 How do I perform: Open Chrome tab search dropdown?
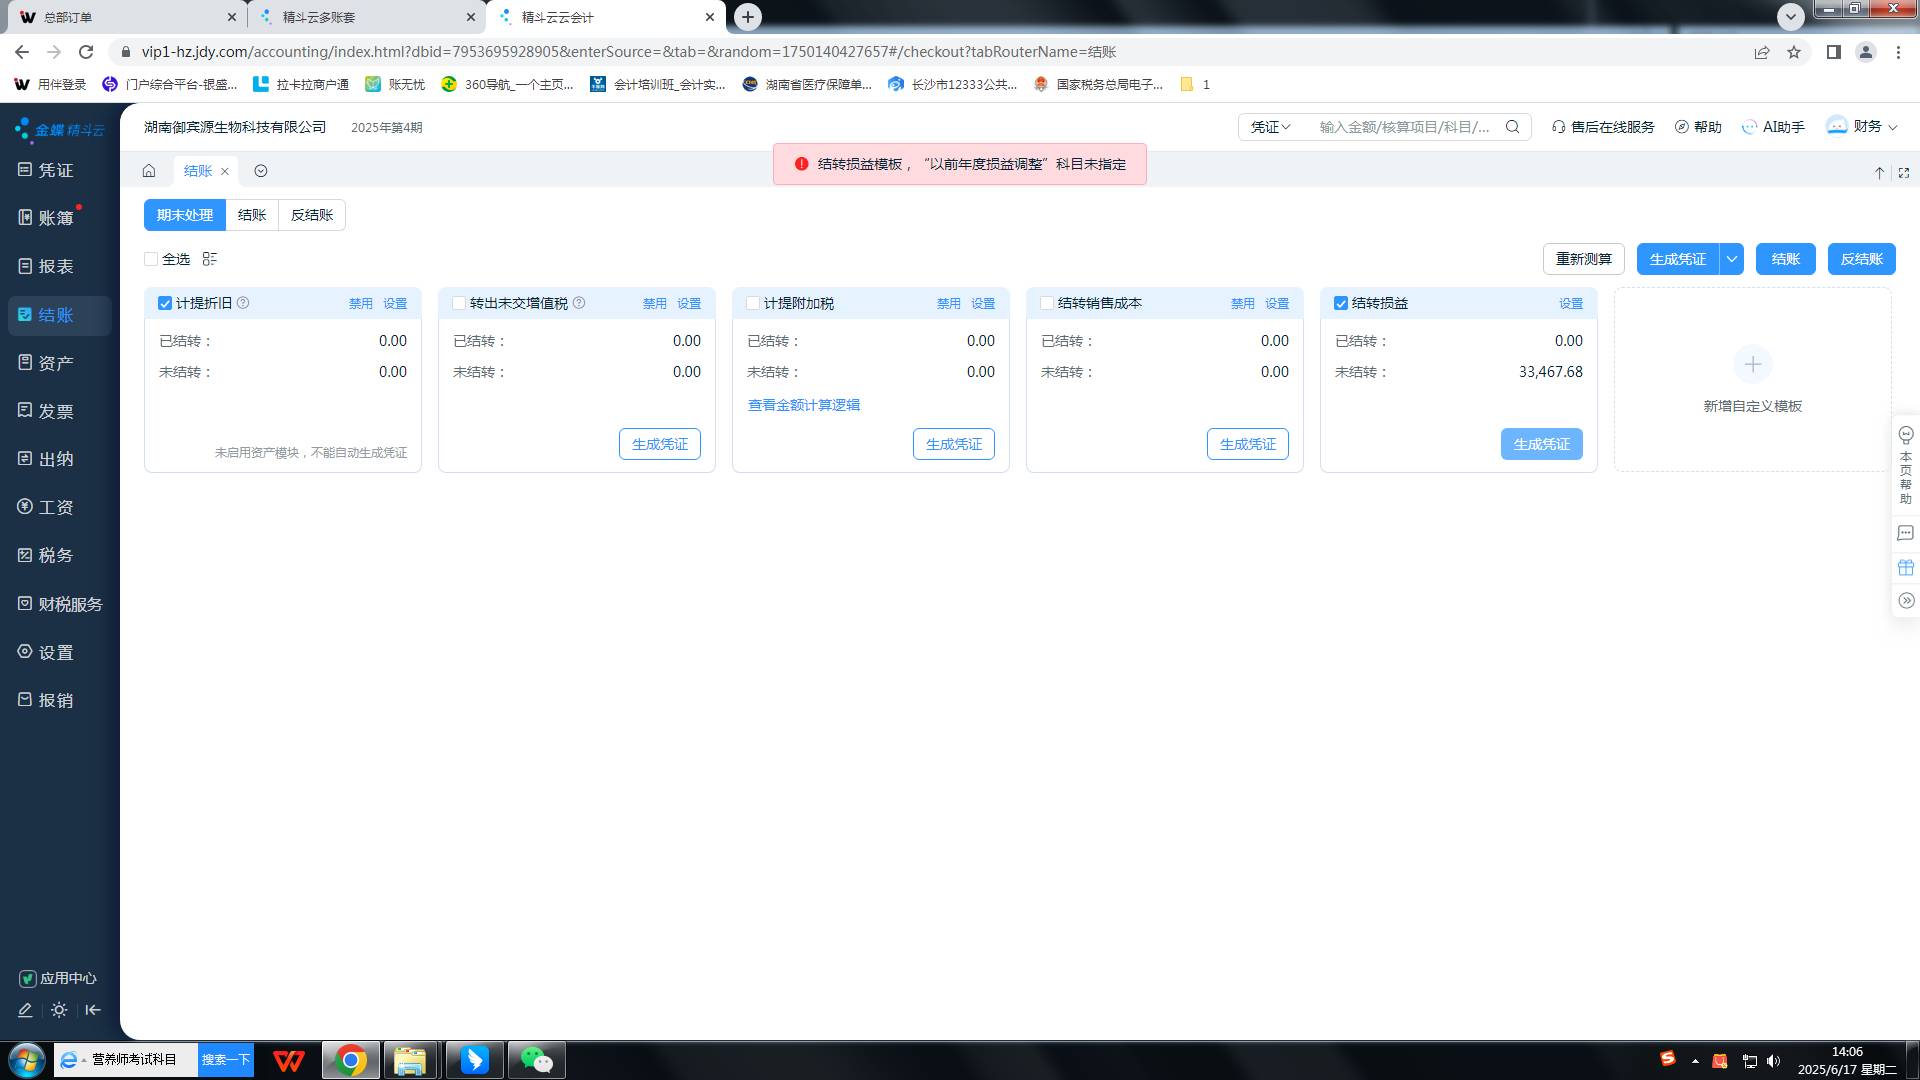1791,16
